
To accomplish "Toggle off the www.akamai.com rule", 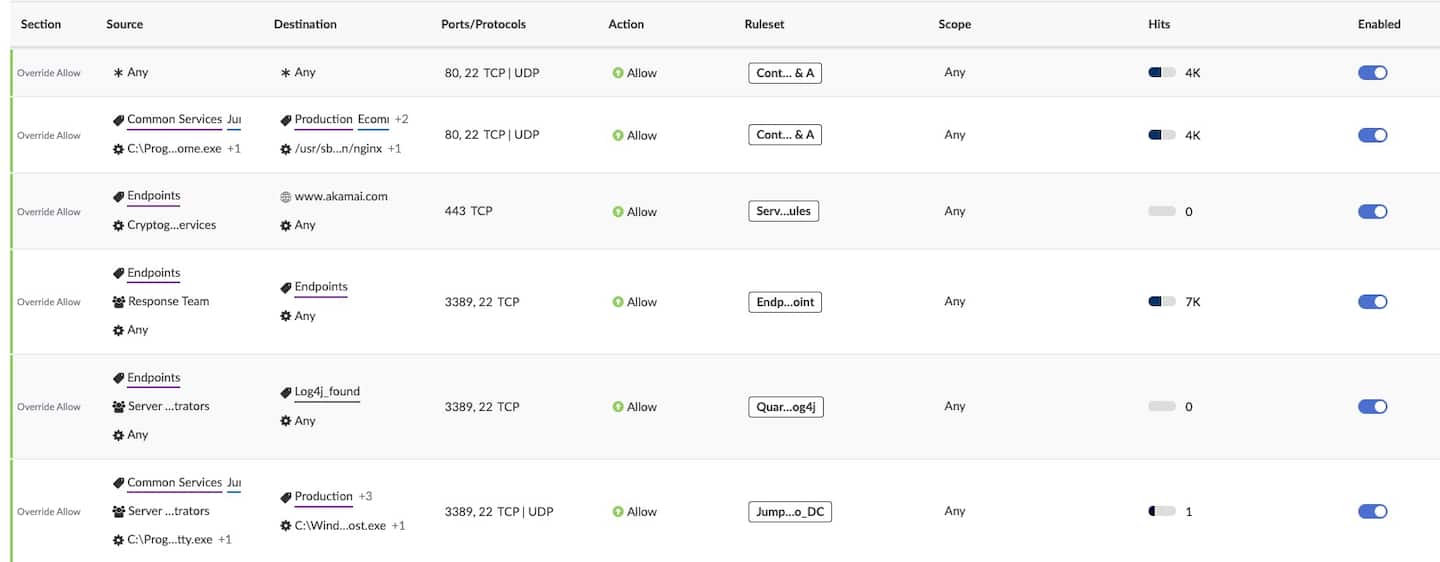I will 1372,212.
